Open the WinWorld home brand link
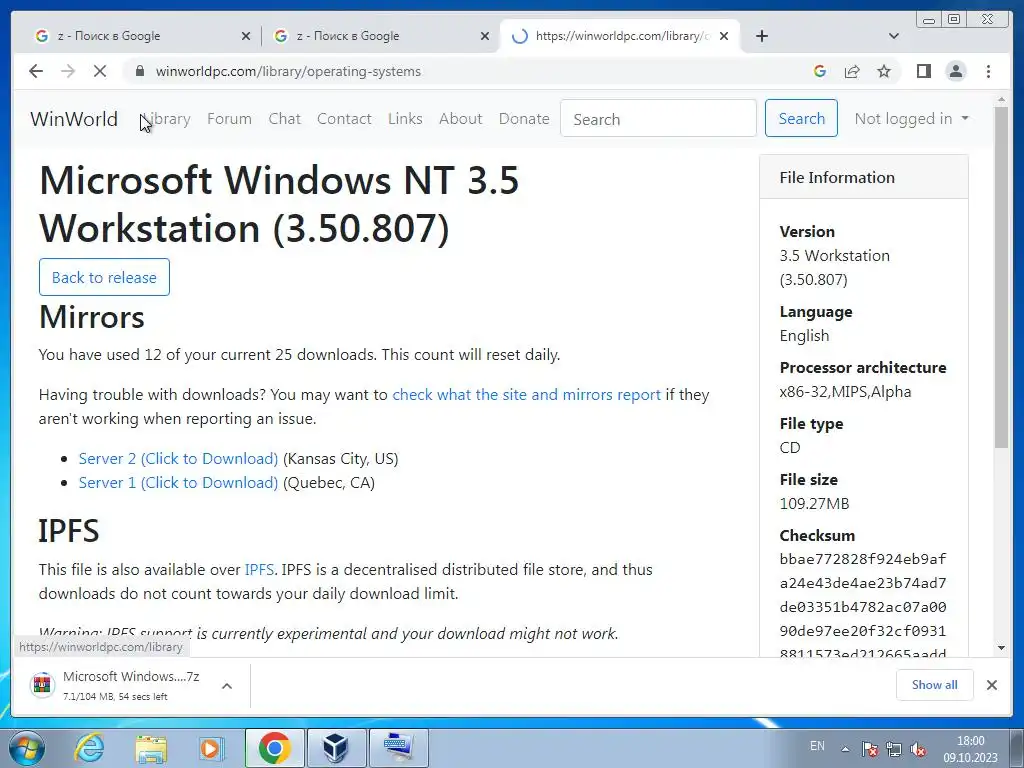The width and height of the screenshot is (1024, 768). click(x=74, y=119)
